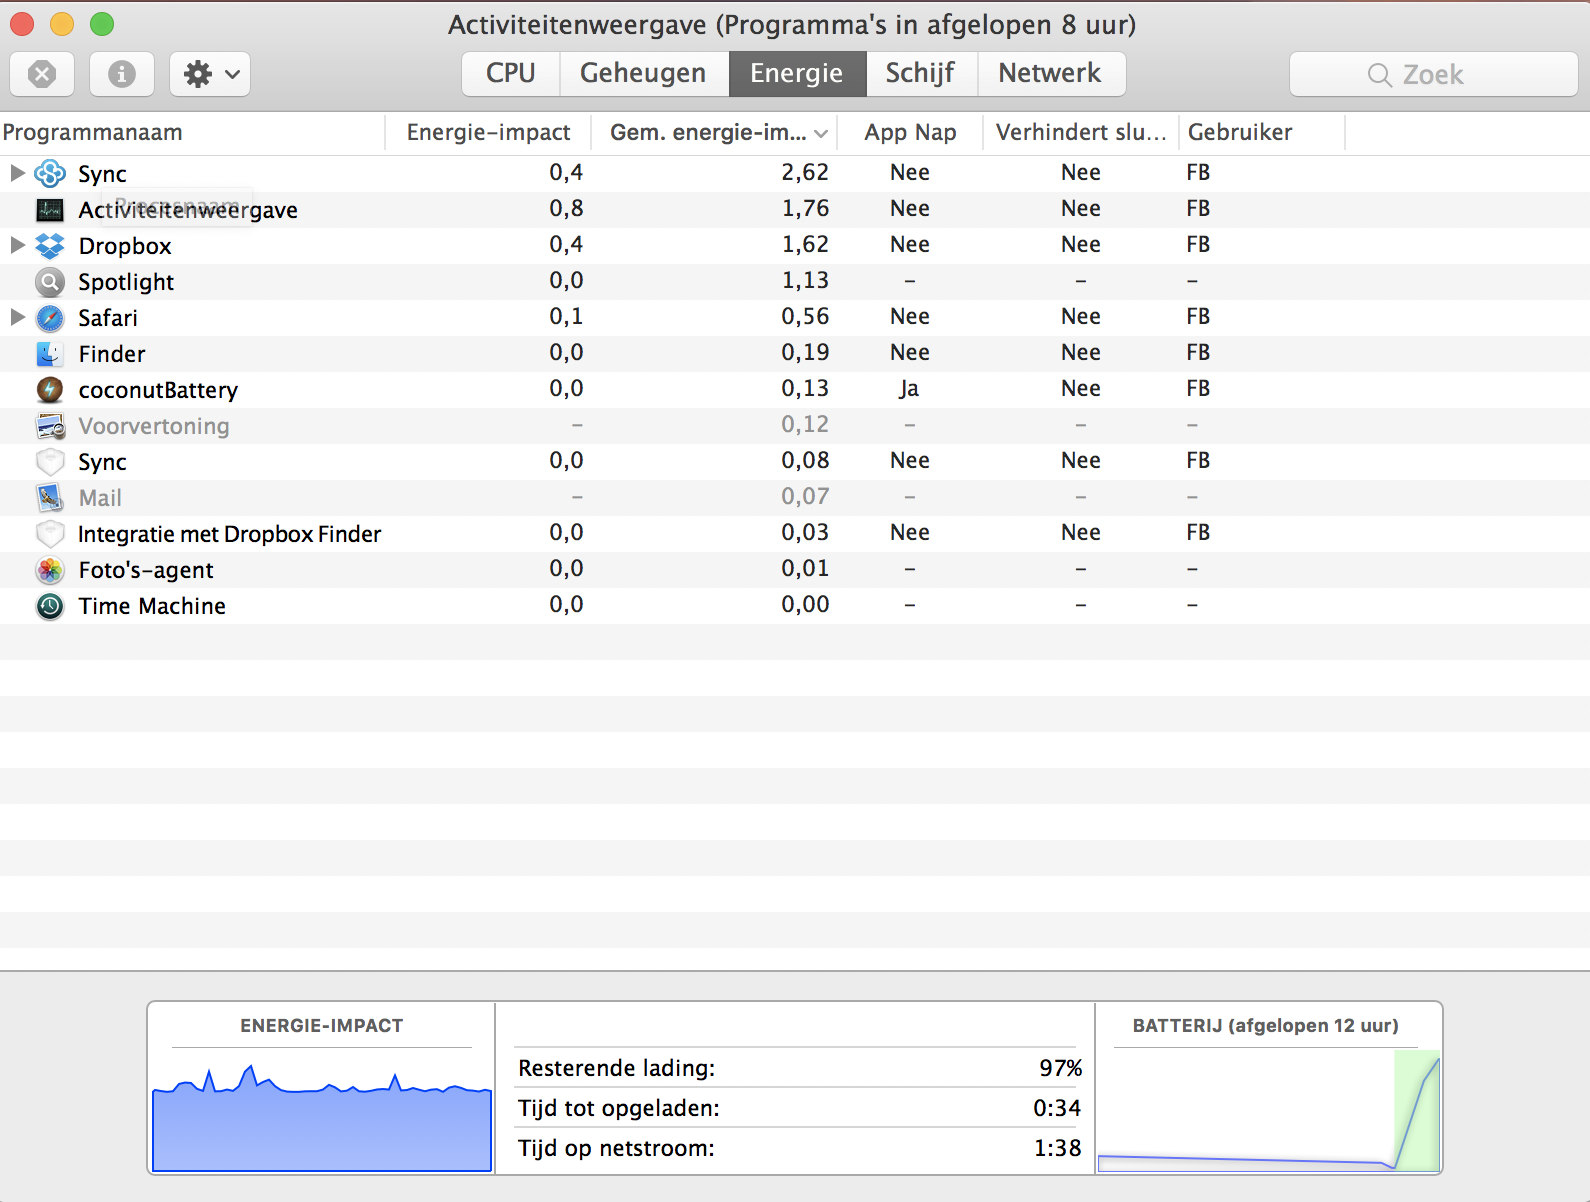The height and width of the screenshot is (1202, 1590).
Task: Click the 1,76 average energy value
Action: pyautogui.click(x=805, y=208)
